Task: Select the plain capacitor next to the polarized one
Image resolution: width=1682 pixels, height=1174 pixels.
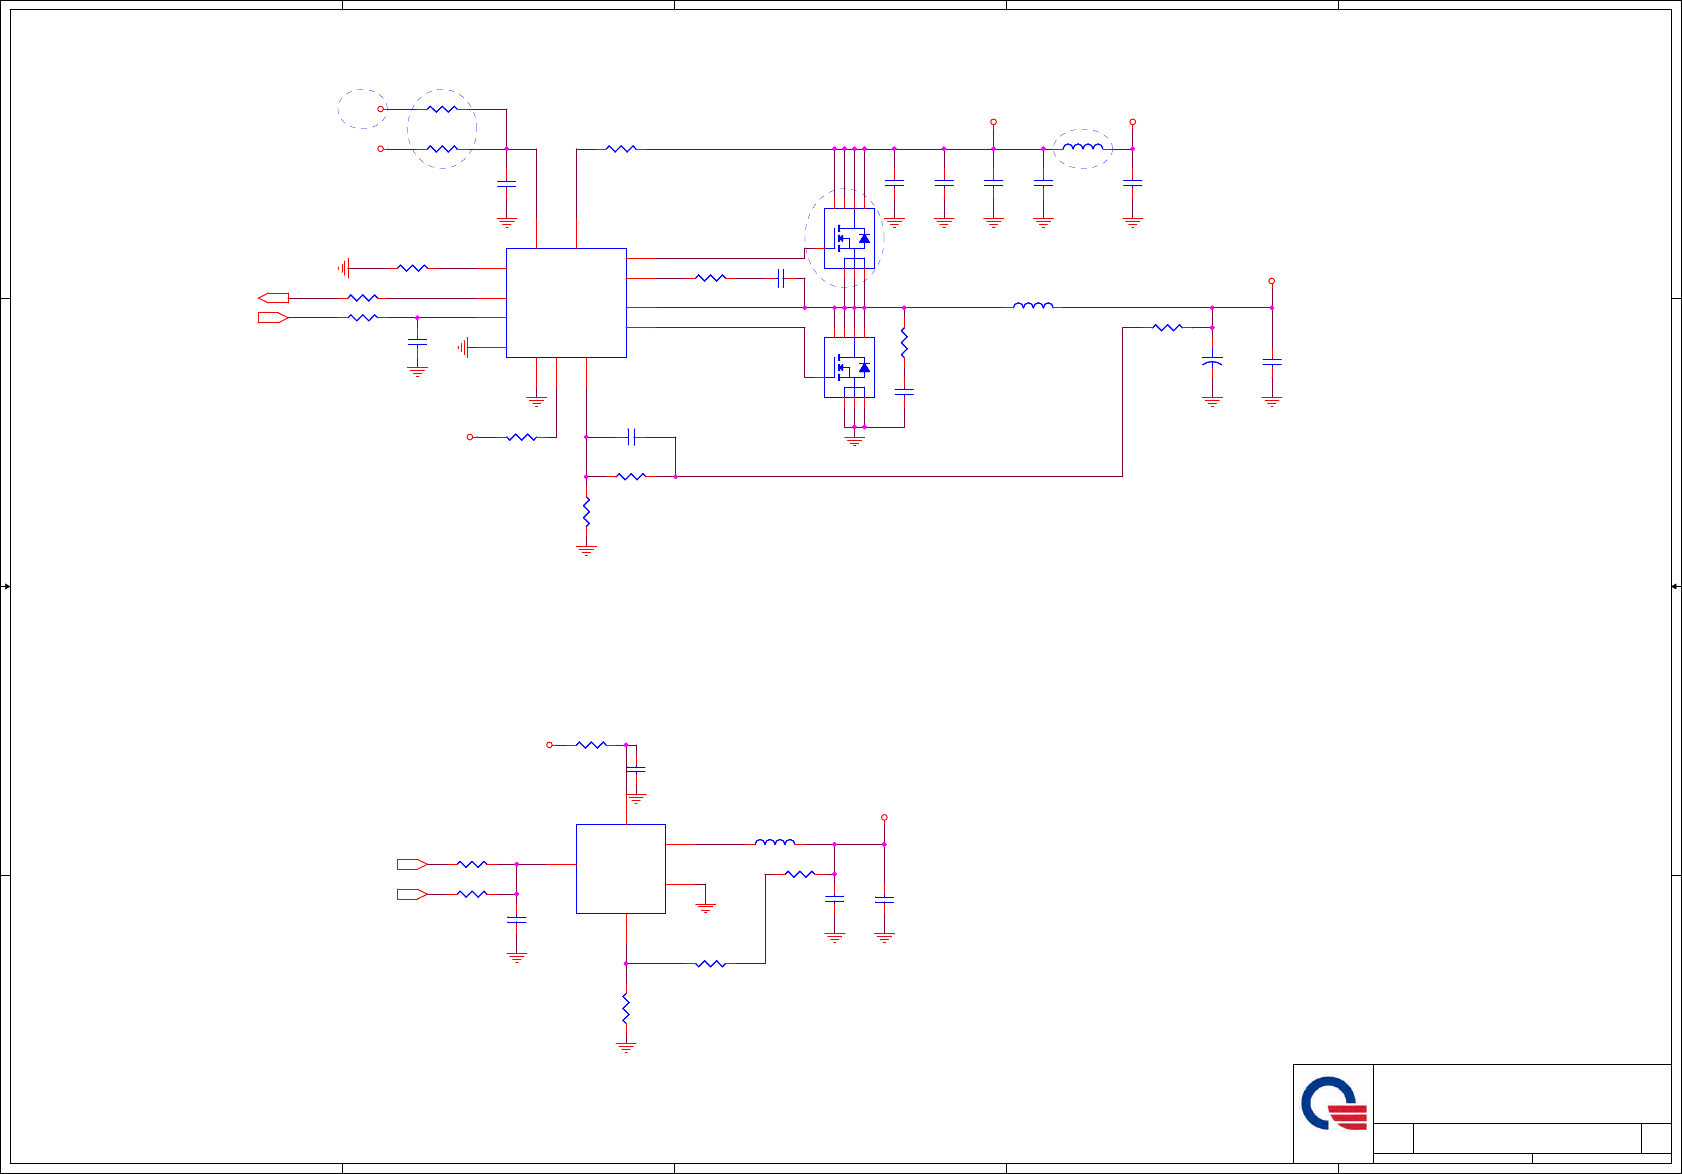Action: pyautogui.click(x=1272, y=362)
